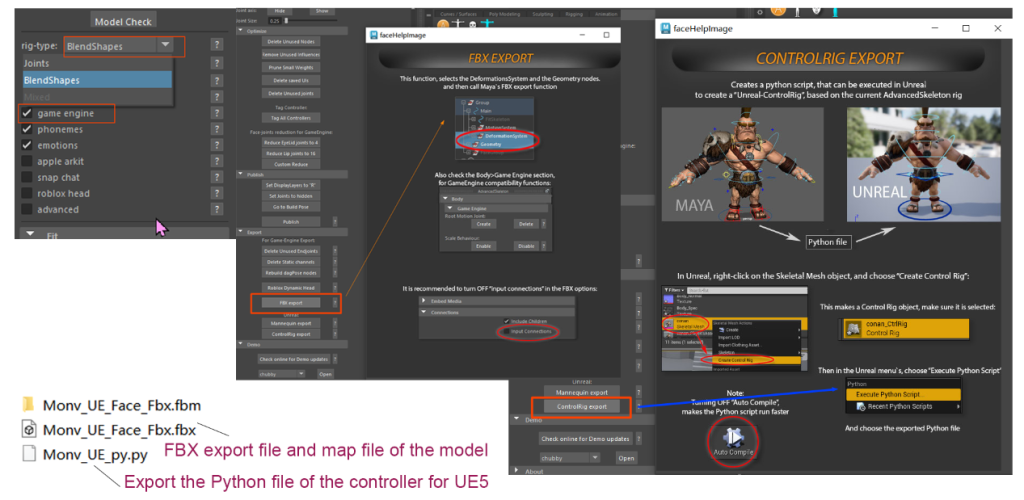Enable the apple arkit checkbox
The image size is (1024, 500).
tap(27, 161)
